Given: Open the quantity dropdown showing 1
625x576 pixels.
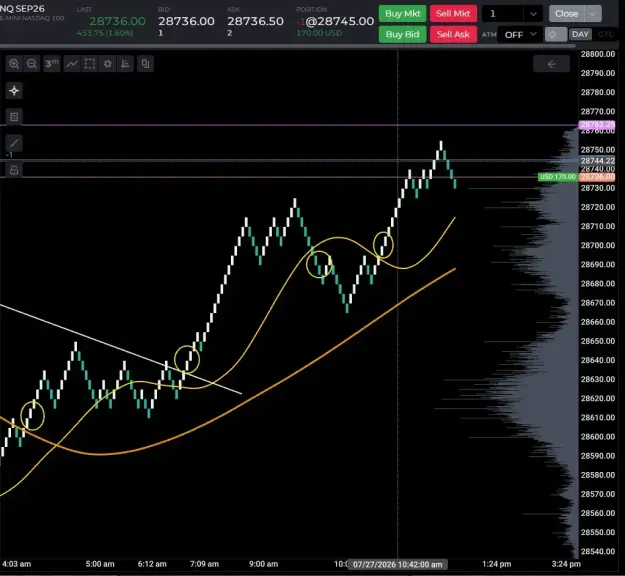Looking at the screenshot, I should 512,14.
